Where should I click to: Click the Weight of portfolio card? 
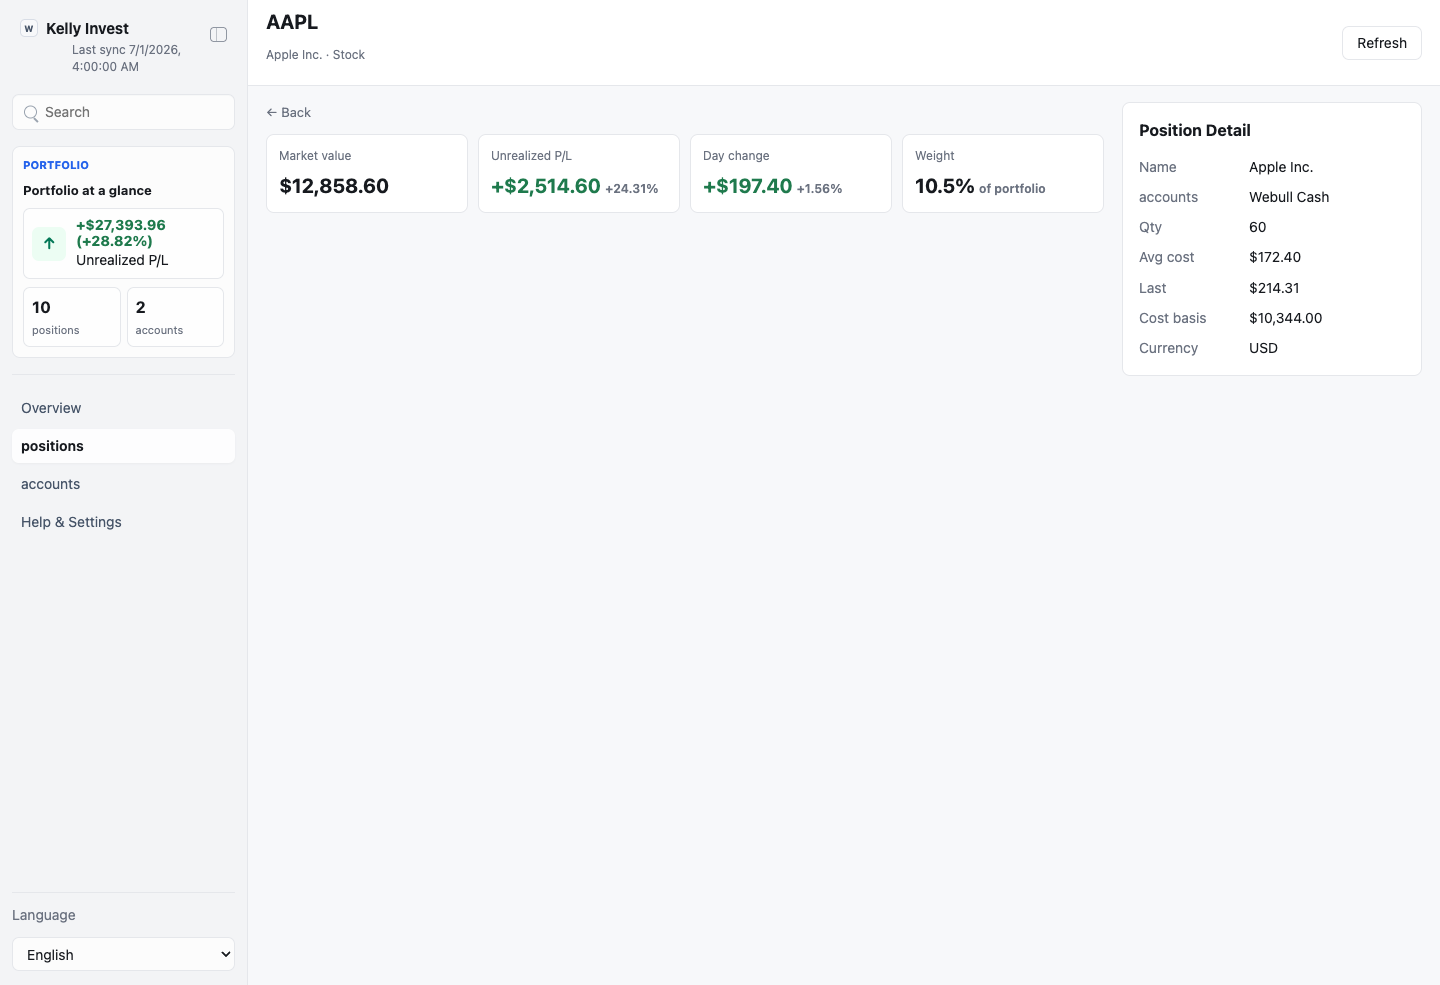click(1003, 174)
